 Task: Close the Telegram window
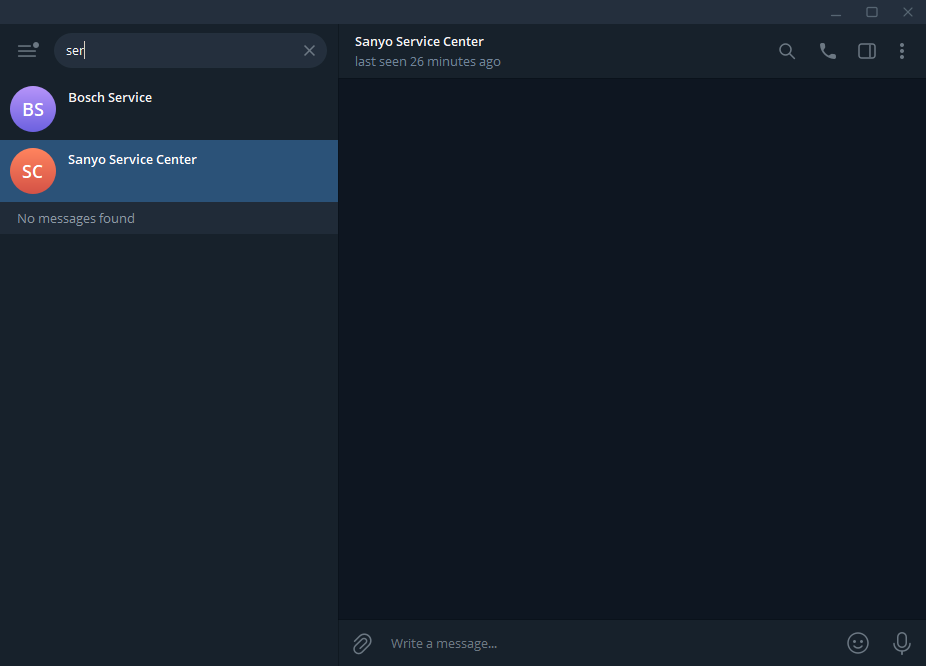[x=908, y=12]
